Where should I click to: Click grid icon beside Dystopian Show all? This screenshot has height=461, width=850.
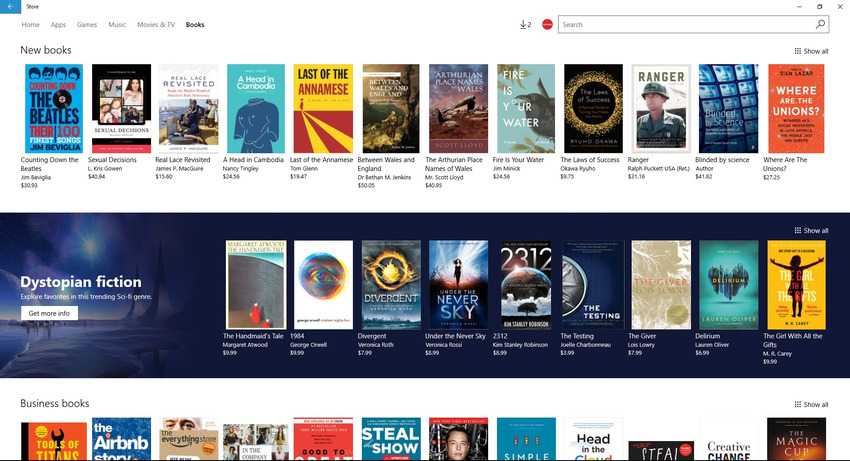[798, 230]
